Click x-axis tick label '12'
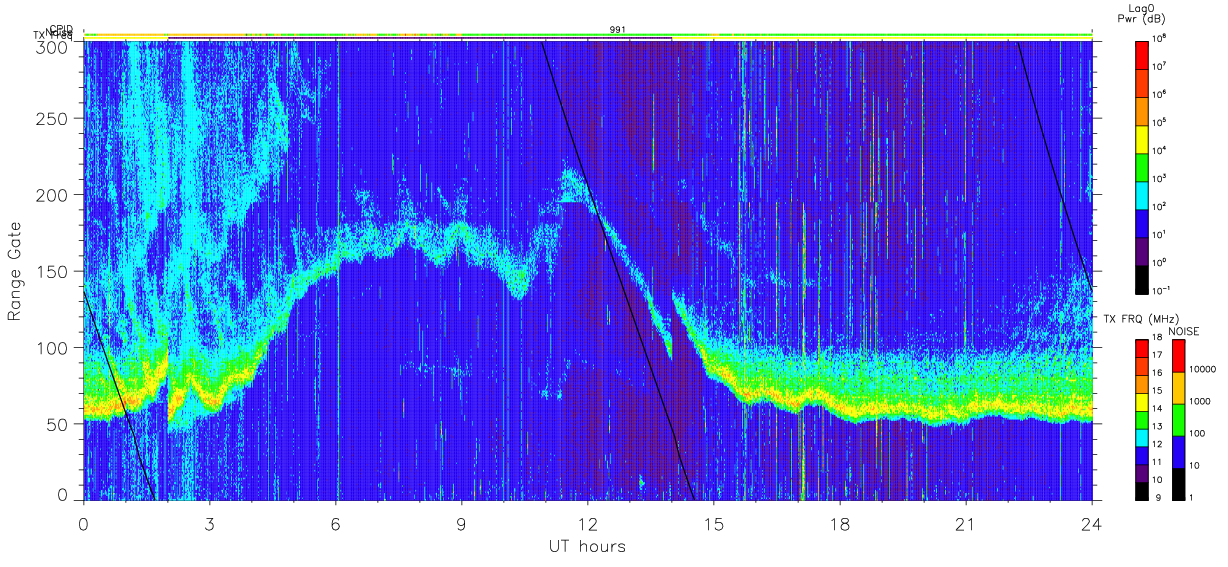The height and width of the screenshot is (567, 1228). click(x=587, y=524)
